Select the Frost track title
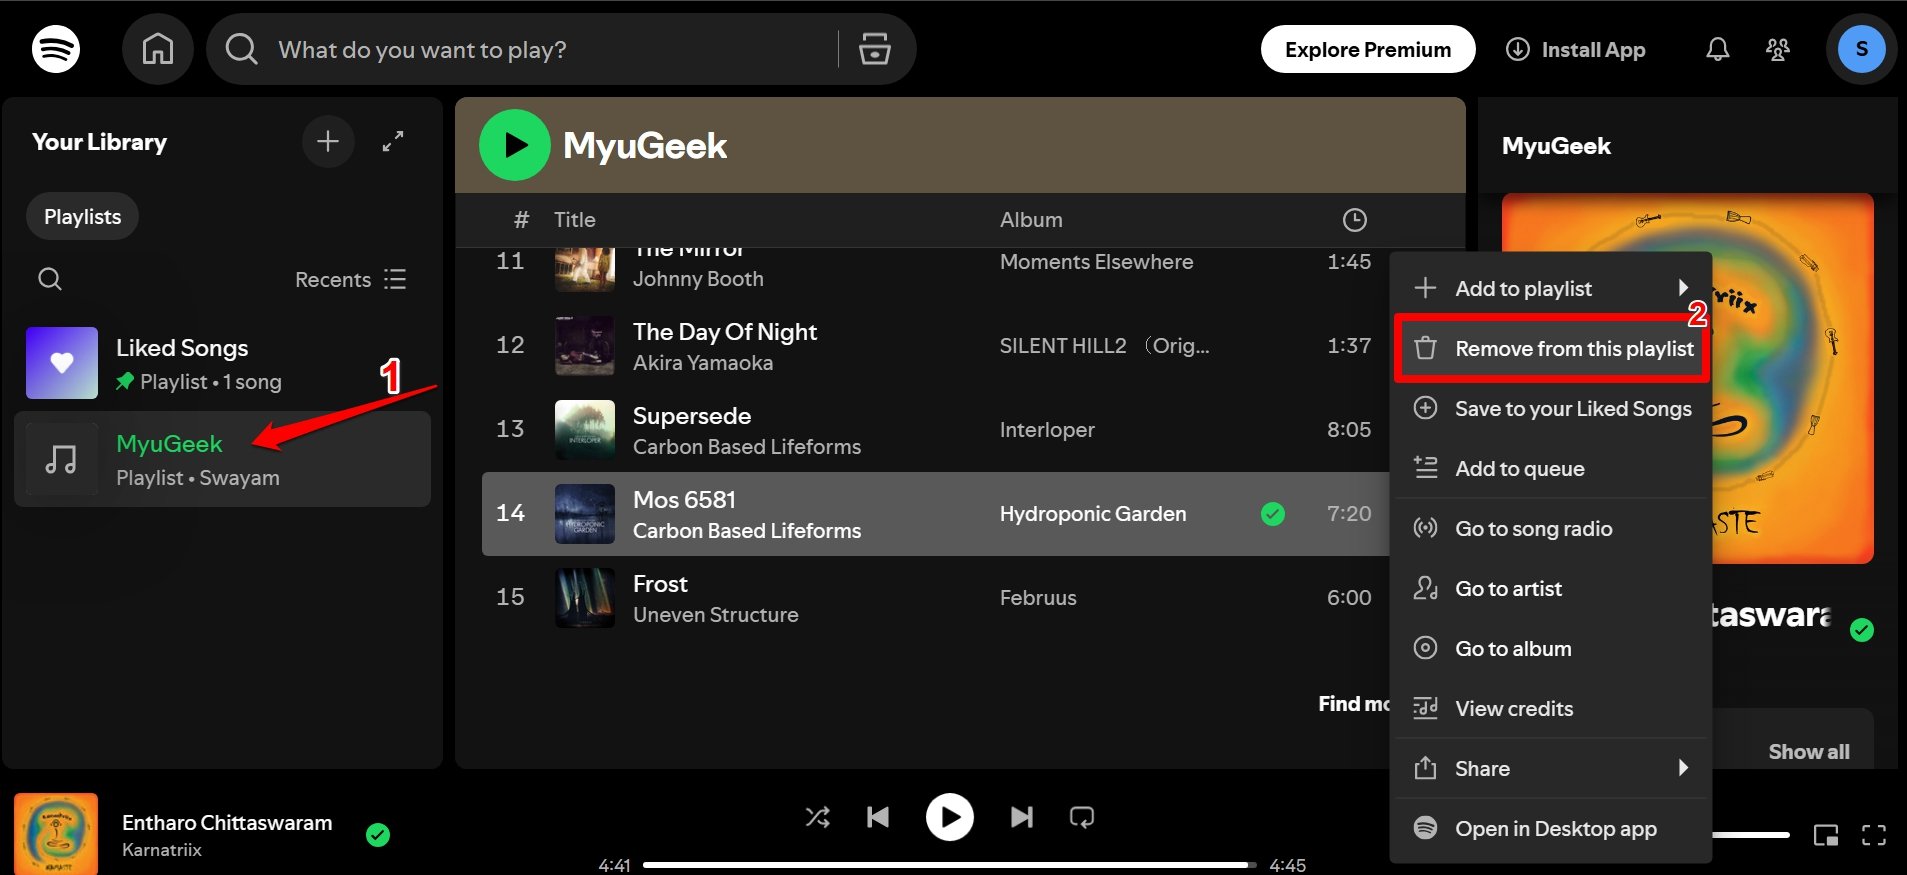The height and width of the screenshot is (875, 1907). 660,583
